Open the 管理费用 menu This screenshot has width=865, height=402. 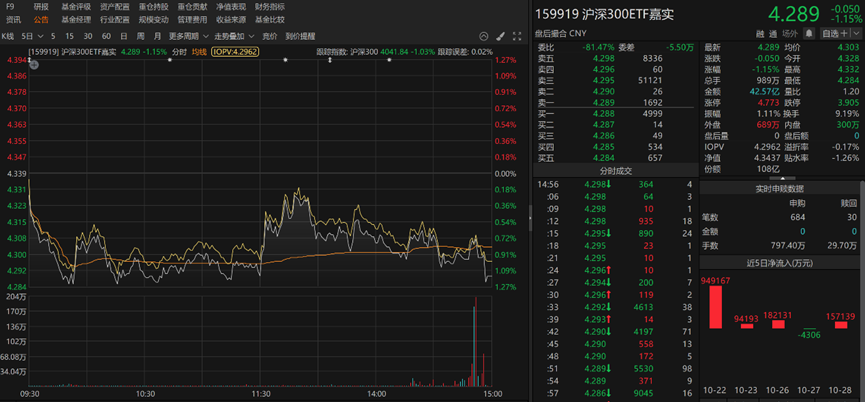(x=193, y=20)
